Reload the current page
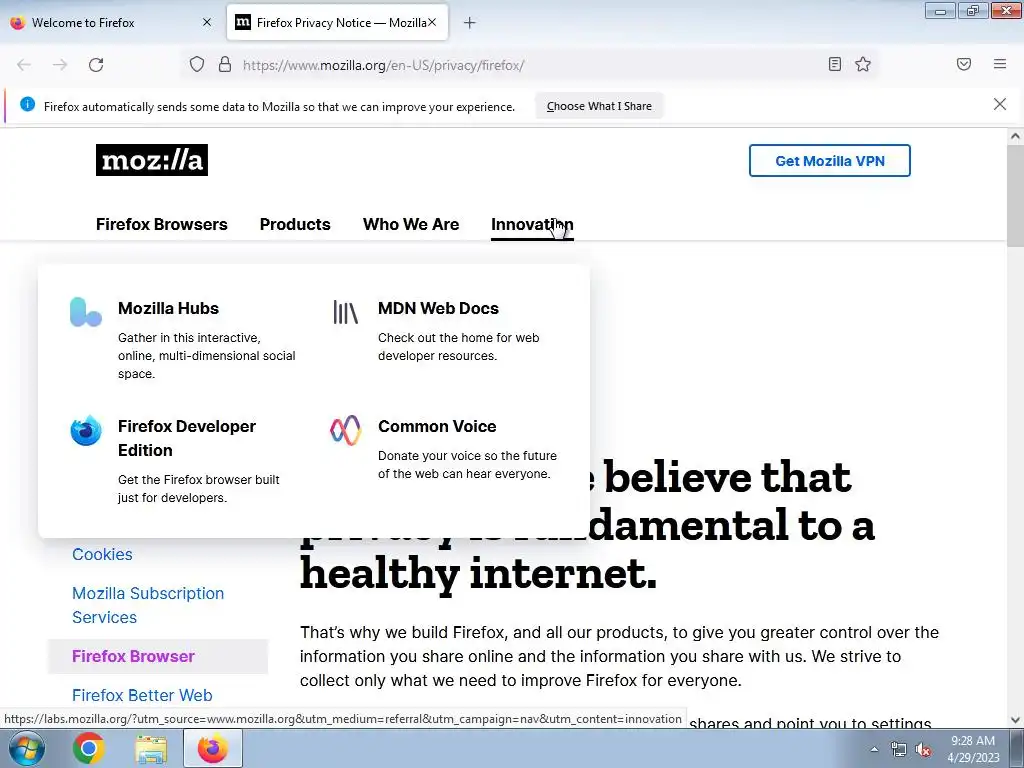 pos(96,65)
